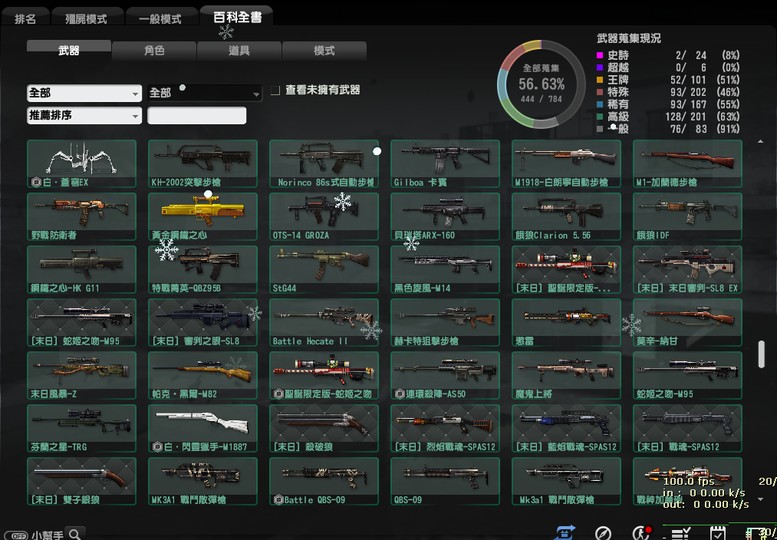The width and height of the screenshot is (777, 540).
Task: Click the 道具 sub-tab button
Action: pyautogui.click(x=239, y=50)
